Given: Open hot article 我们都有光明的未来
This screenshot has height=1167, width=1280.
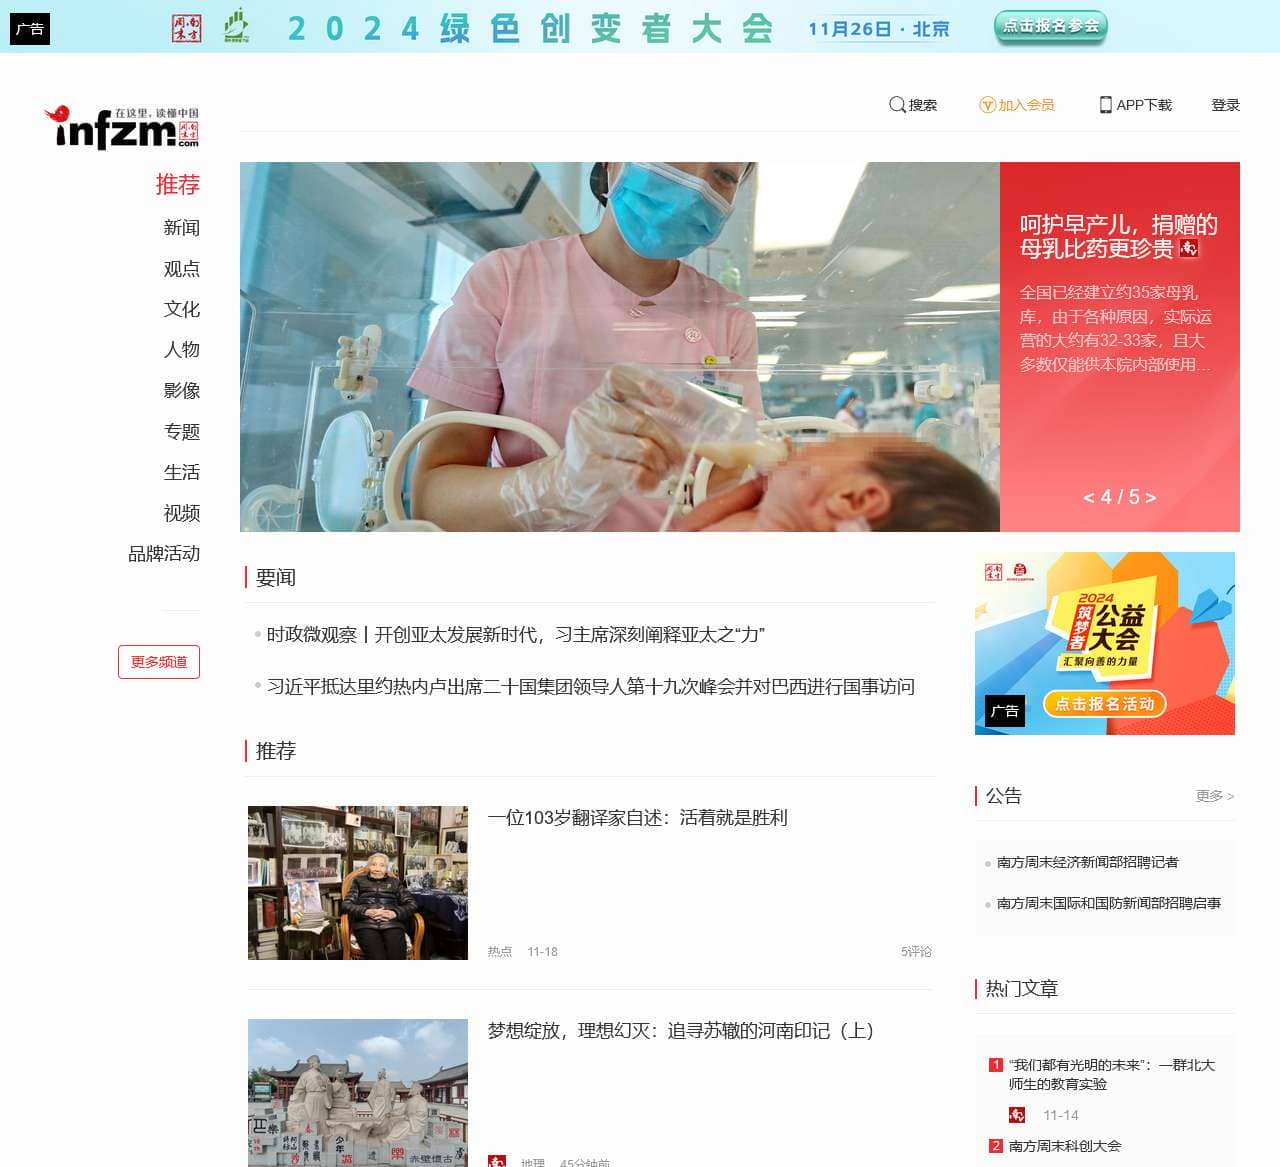Looking at the screenshot, I should point(1112,1074).
